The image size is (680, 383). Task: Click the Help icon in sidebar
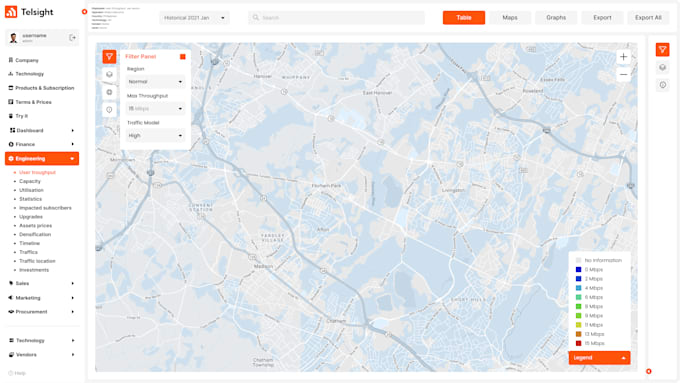point(10,373)
